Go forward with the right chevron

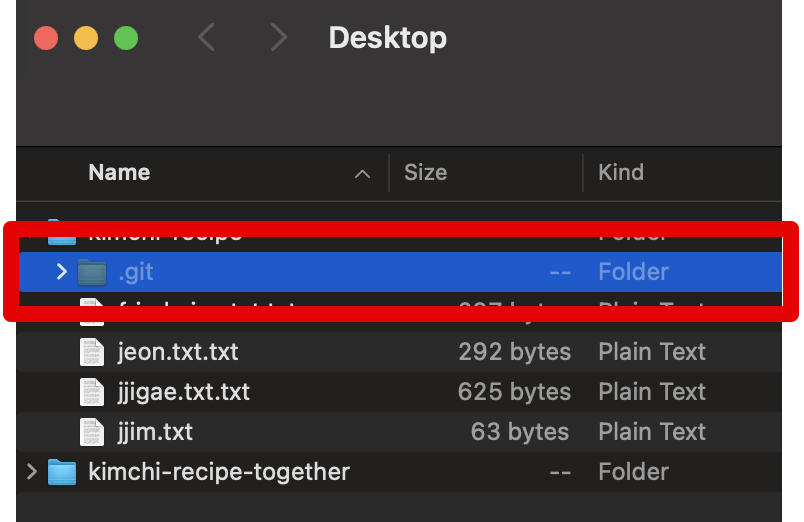click(278, 38)
